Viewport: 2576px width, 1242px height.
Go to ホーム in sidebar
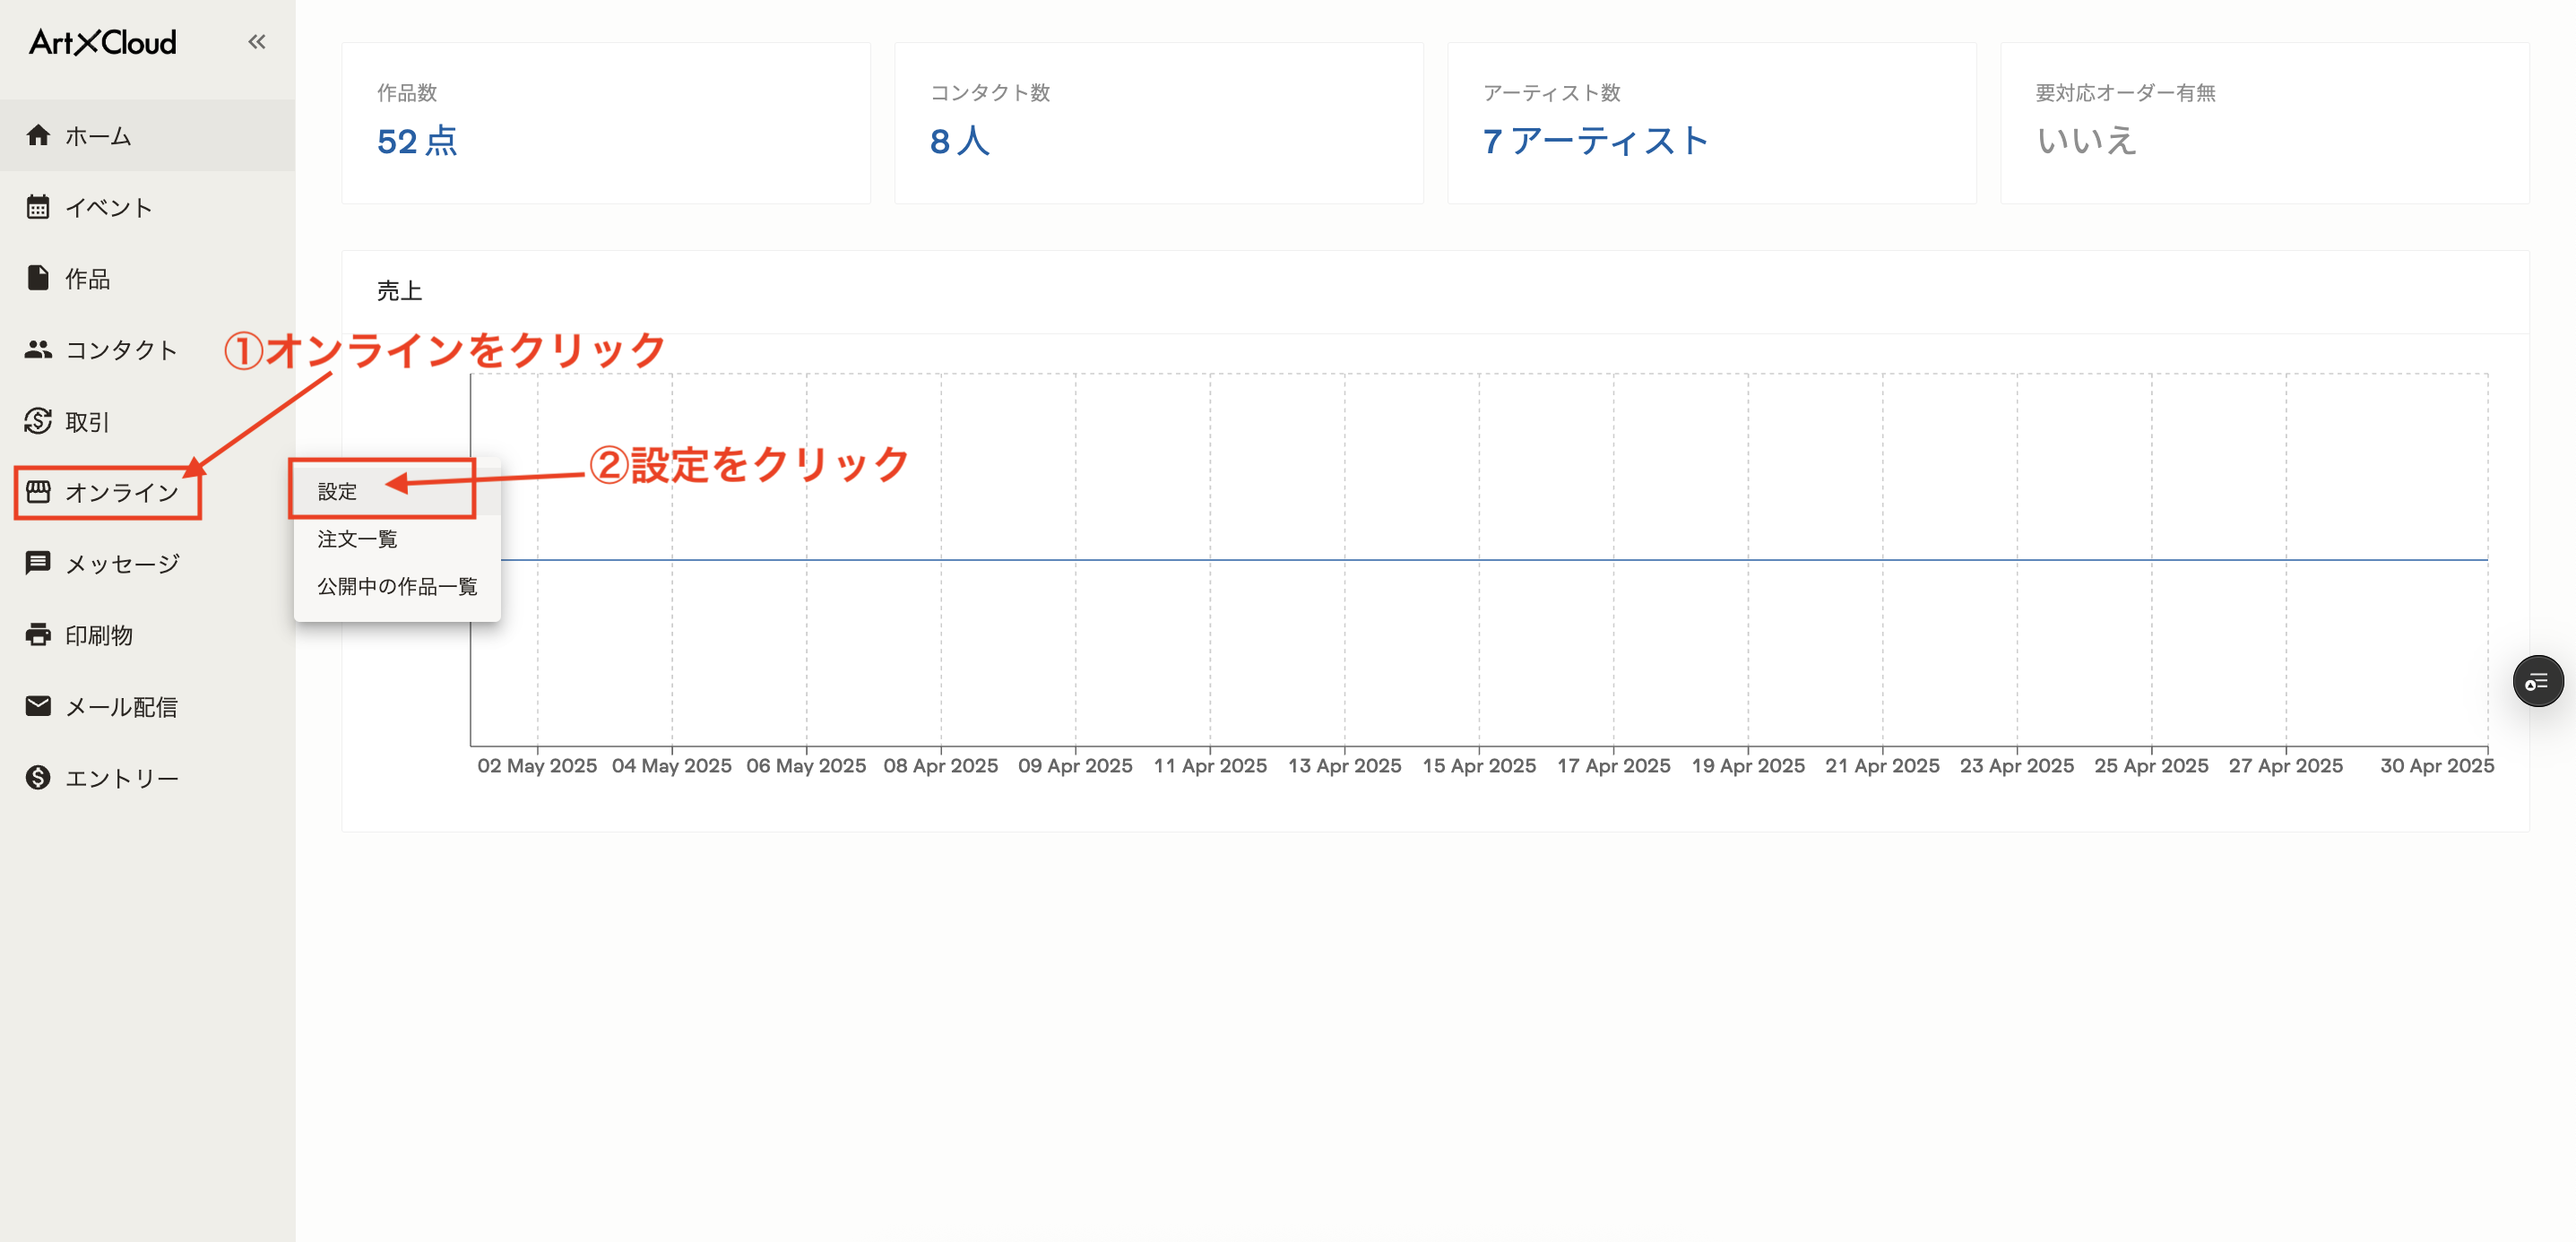pos(98,136)
